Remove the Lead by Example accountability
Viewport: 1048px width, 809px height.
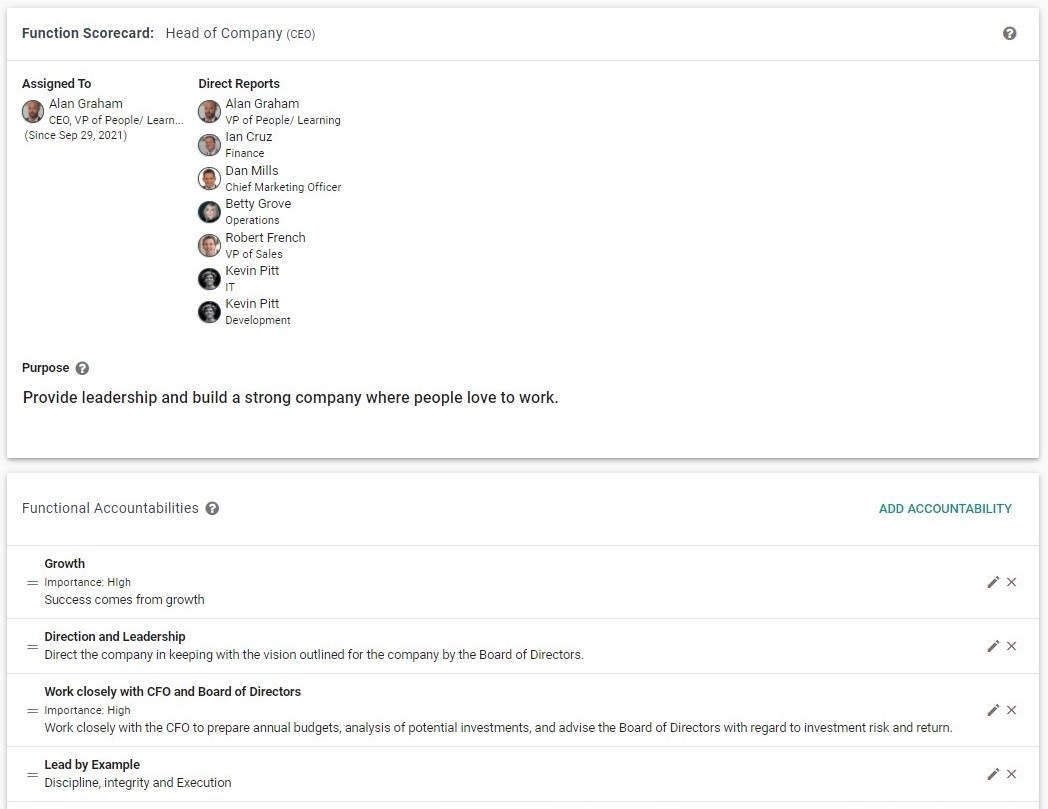[1011, 774]
